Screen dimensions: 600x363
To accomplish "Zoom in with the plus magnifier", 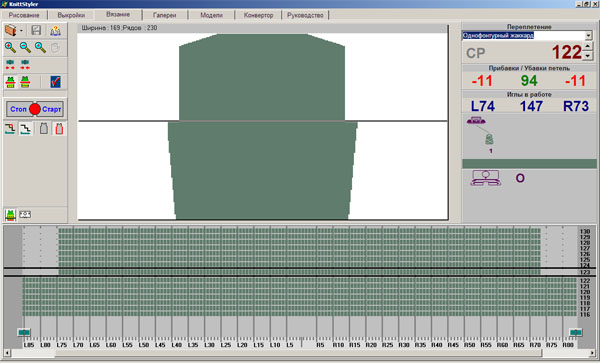I will (x=10, y=47).
